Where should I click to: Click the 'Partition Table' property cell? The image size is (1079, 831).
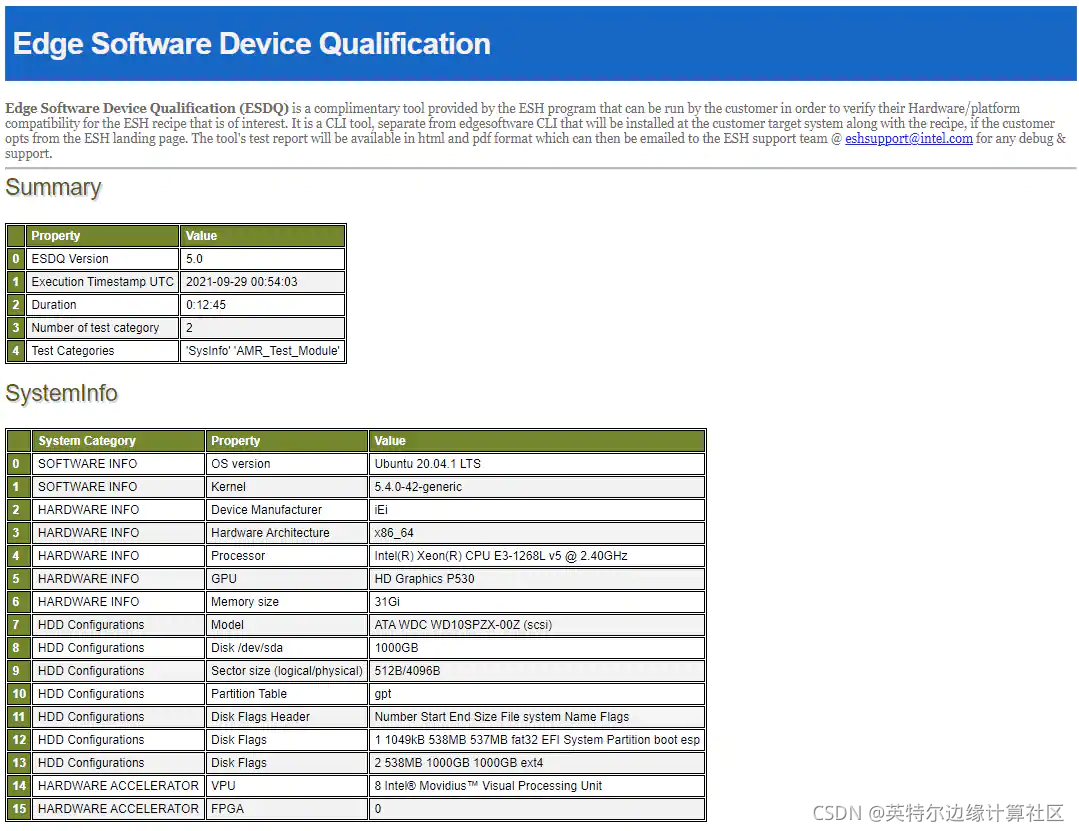coord(286,694)
